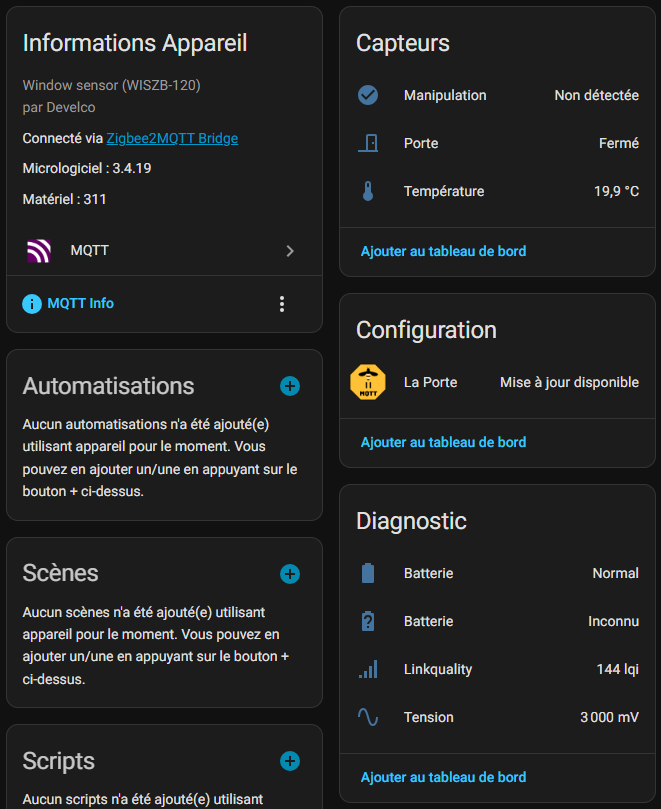Expand MQTT integration with the chevron arrow
This screenshot has height=809, width=661.
pyautogui.click(x=290, y=251)
